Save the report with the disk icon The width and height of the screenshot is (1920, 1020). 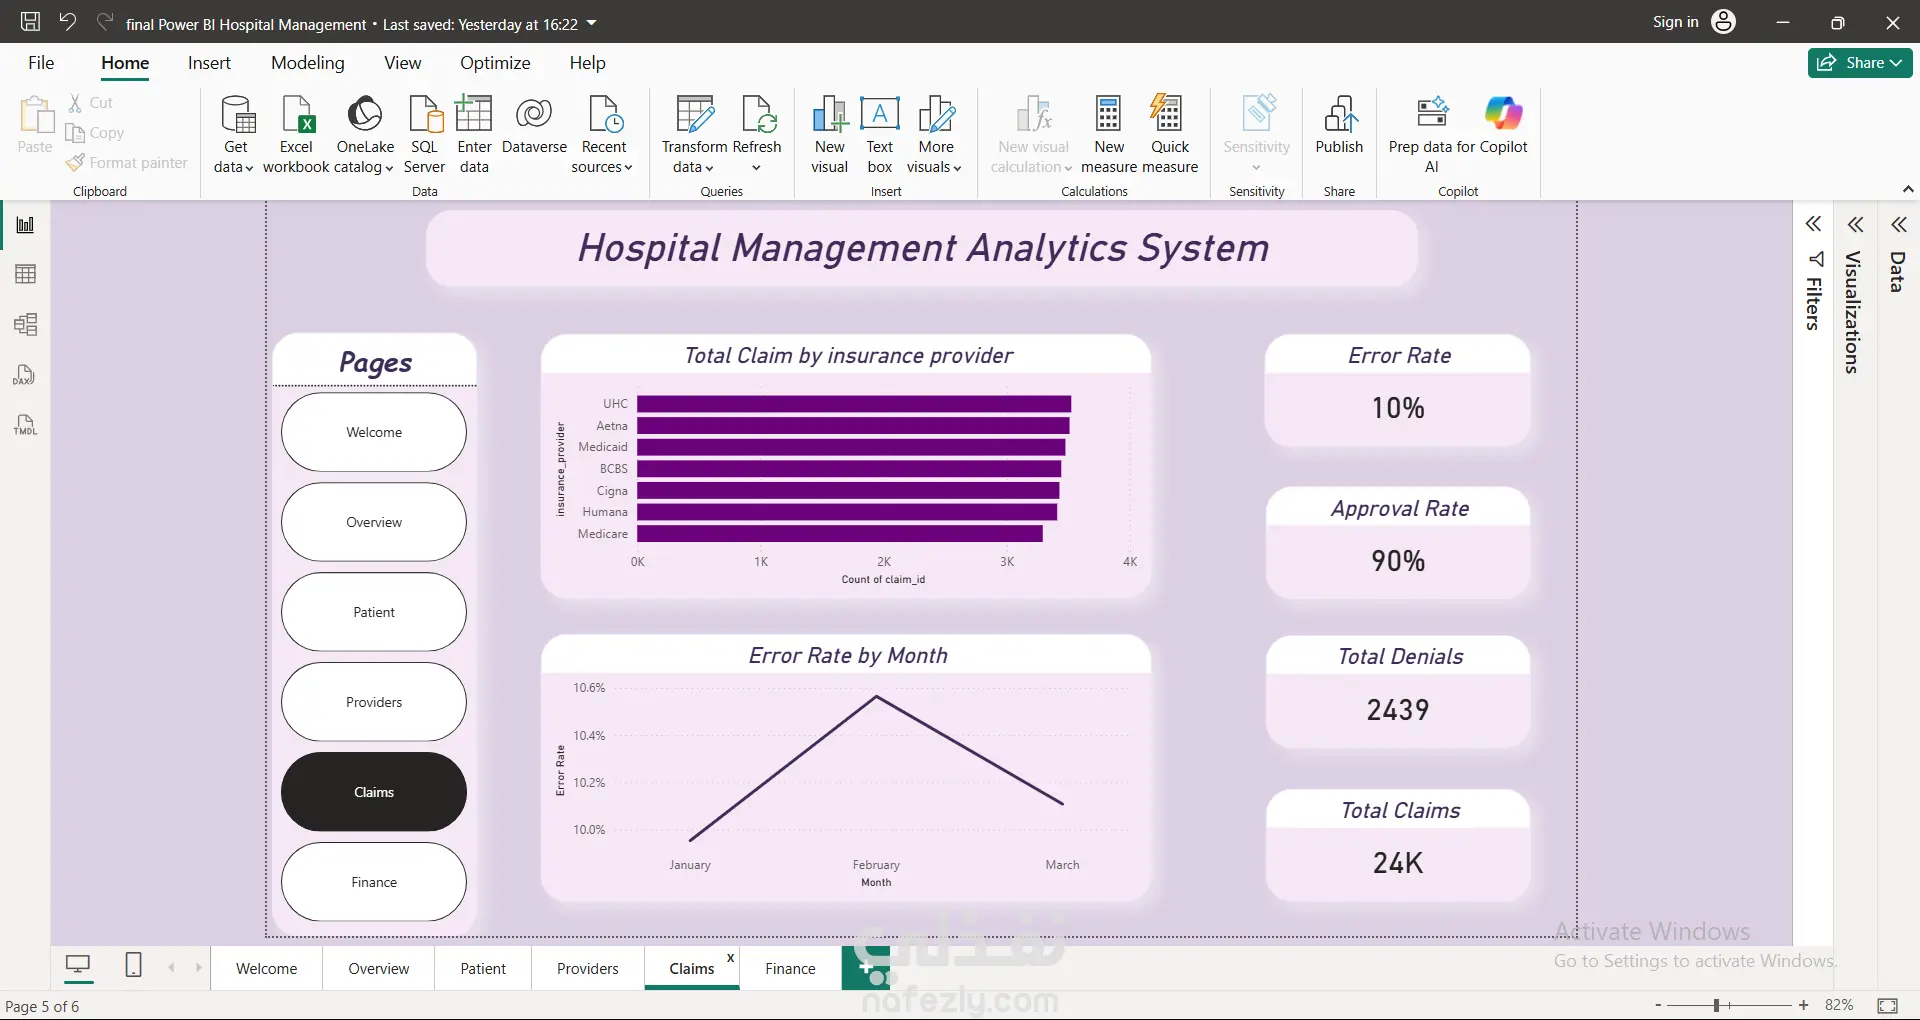pyautogui.click(x=31, y=22)
